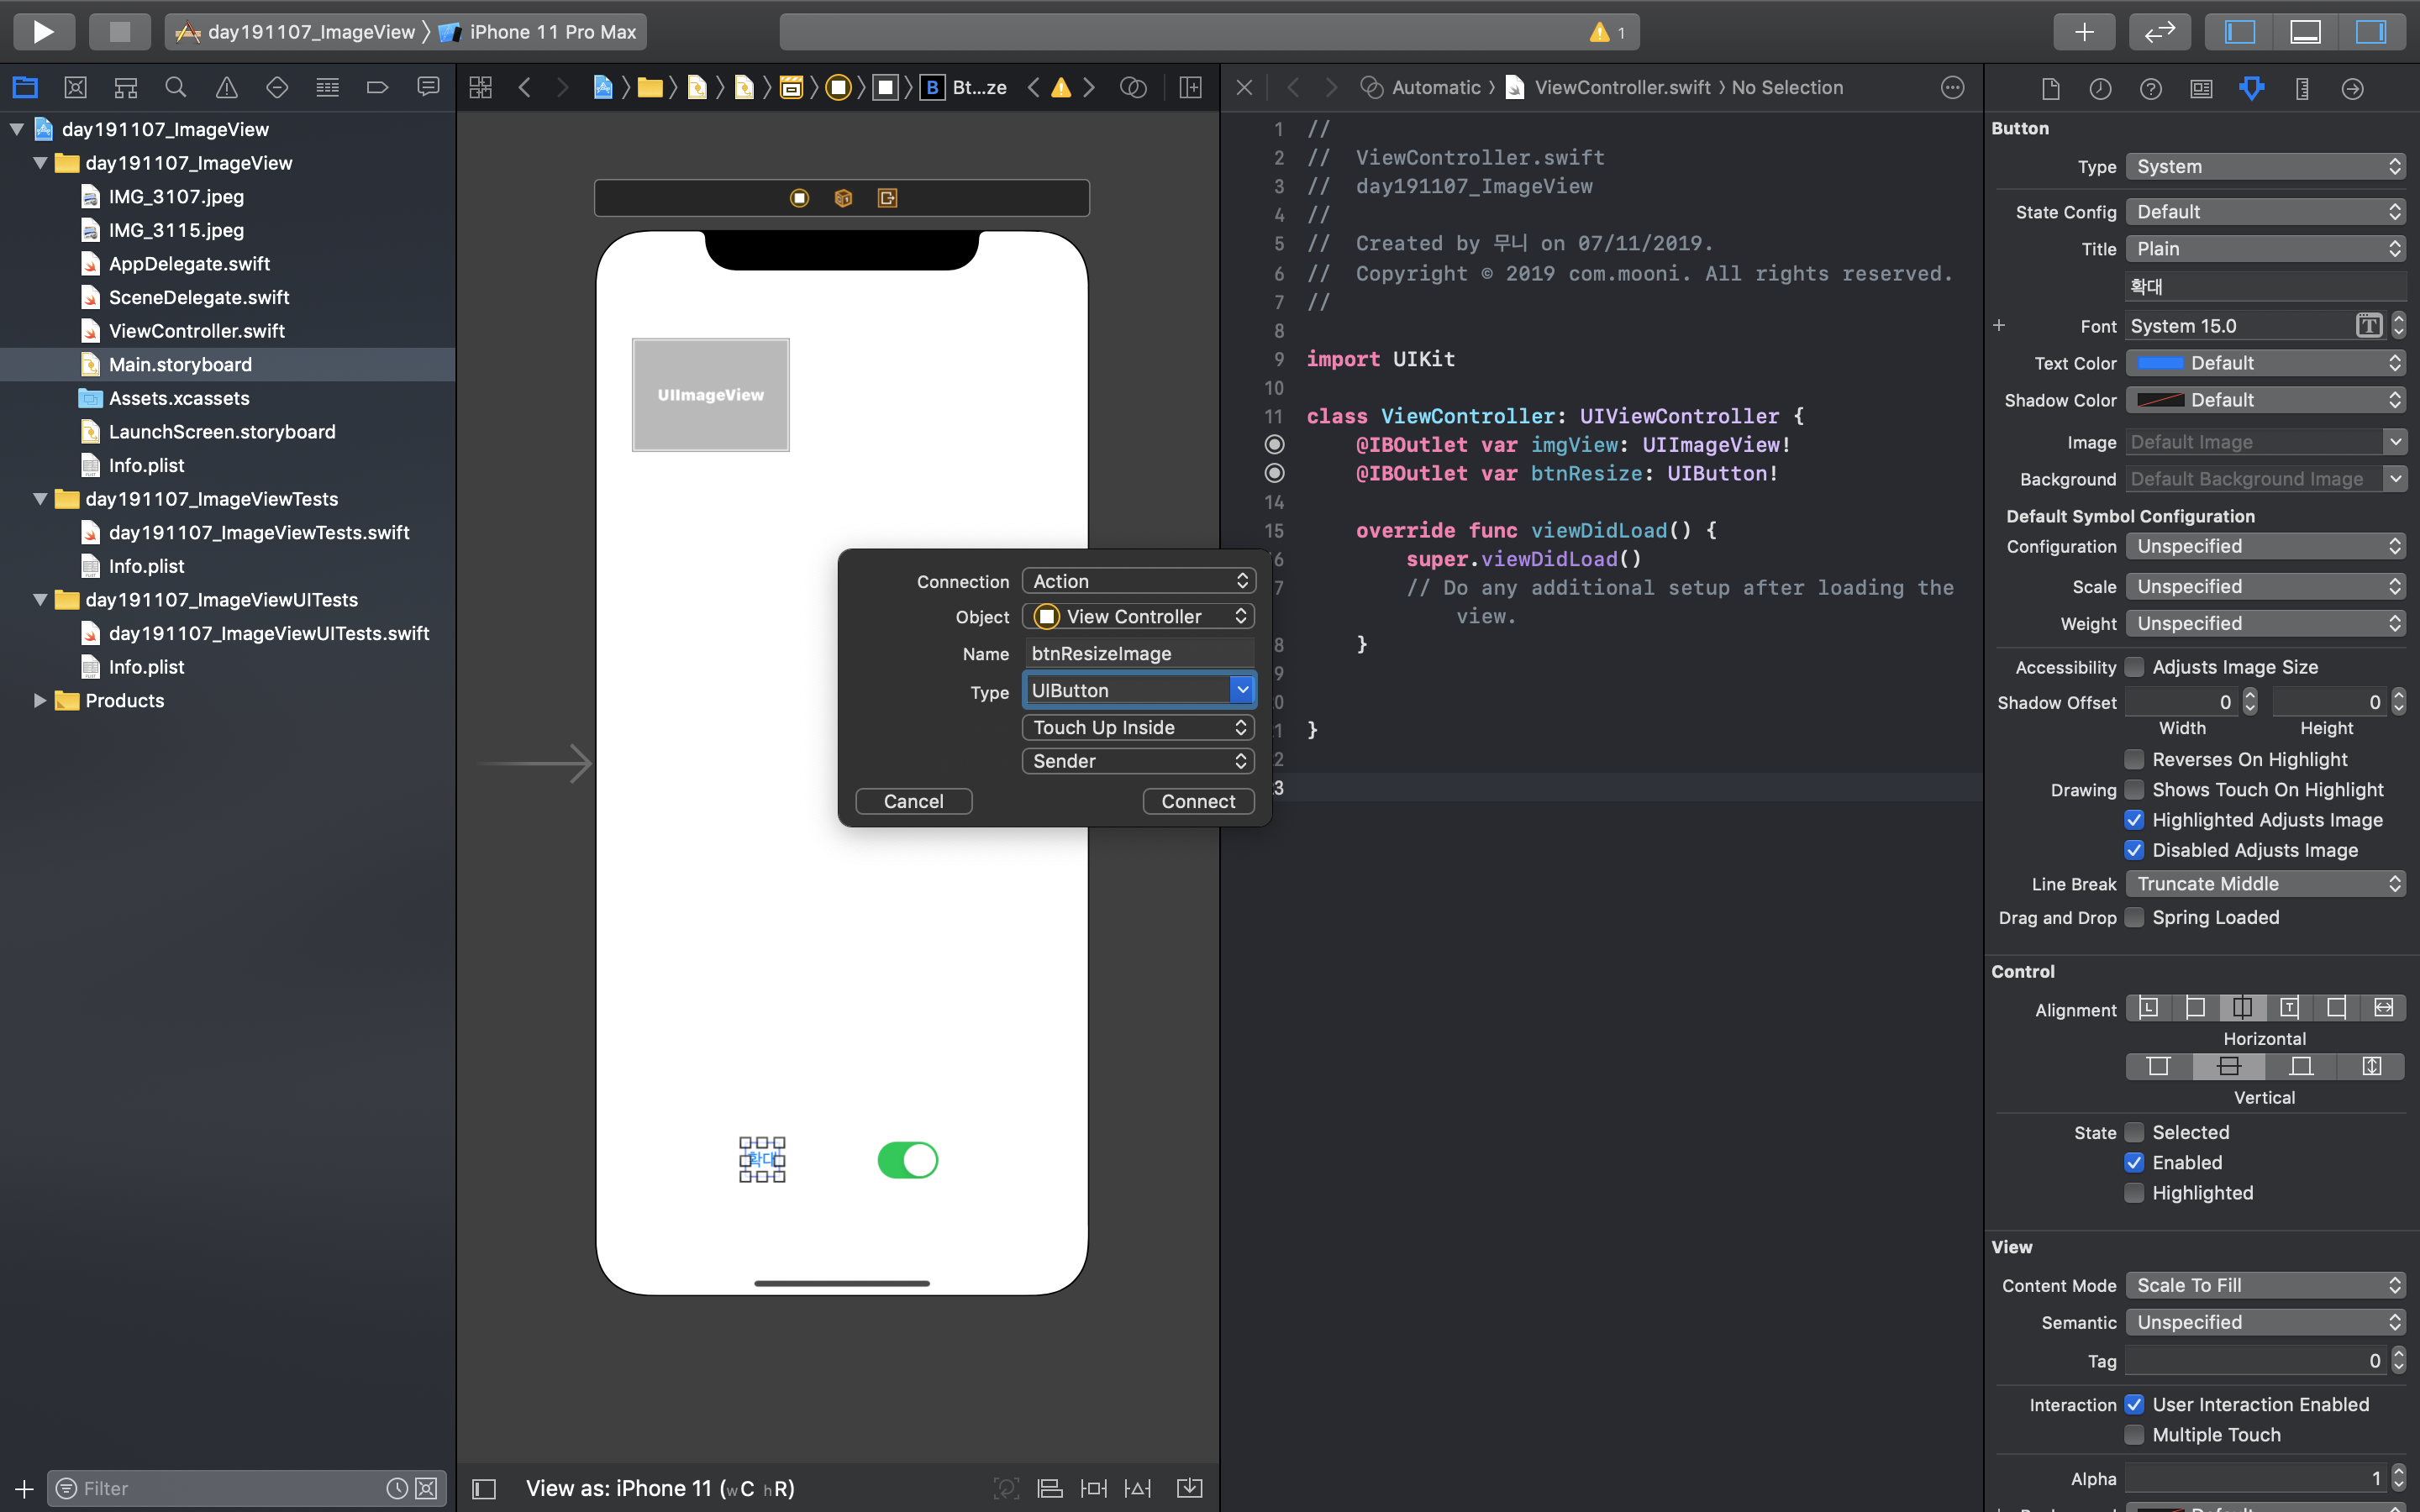Open Assets.xcassets in the navigator
The height and width of the screenshot is (1512, 2420).
[179, 398]
